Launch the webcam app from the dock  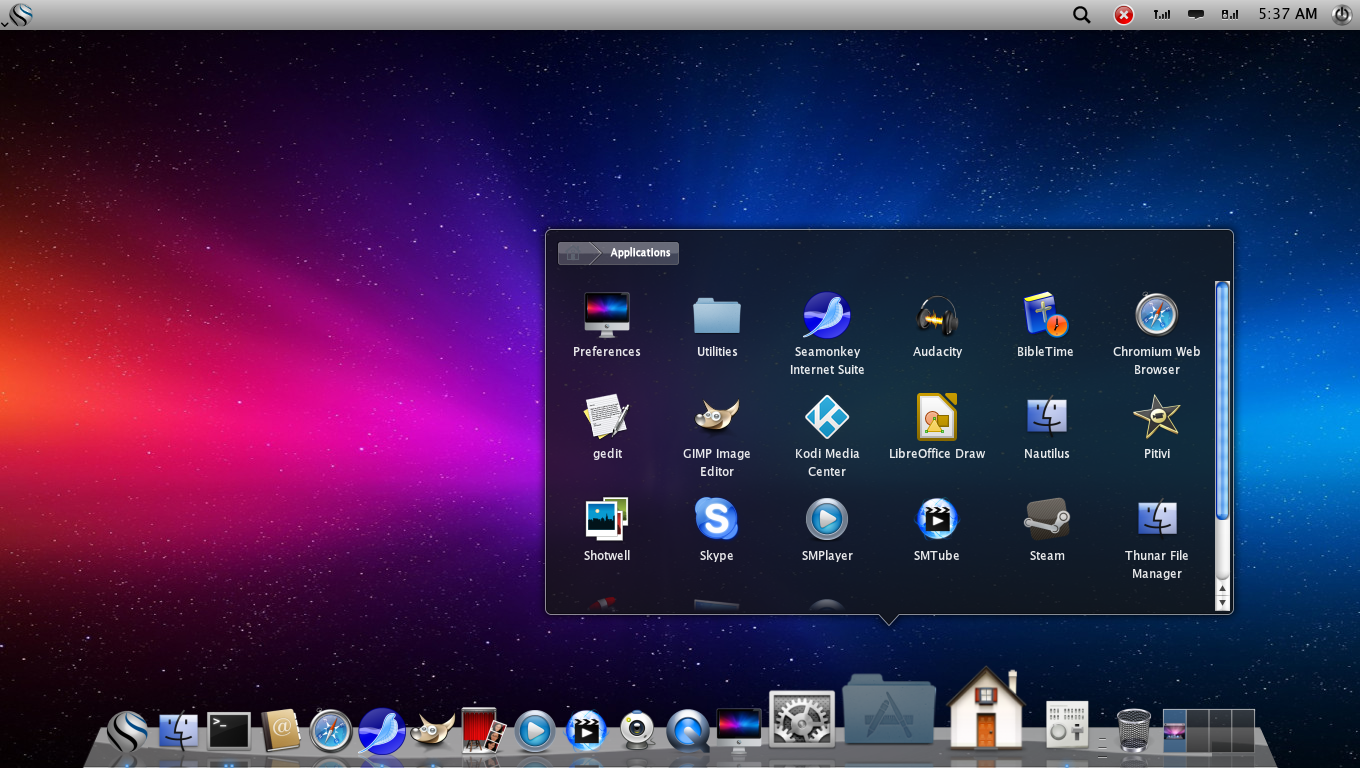pyautogui.click(x=637, y=731)
